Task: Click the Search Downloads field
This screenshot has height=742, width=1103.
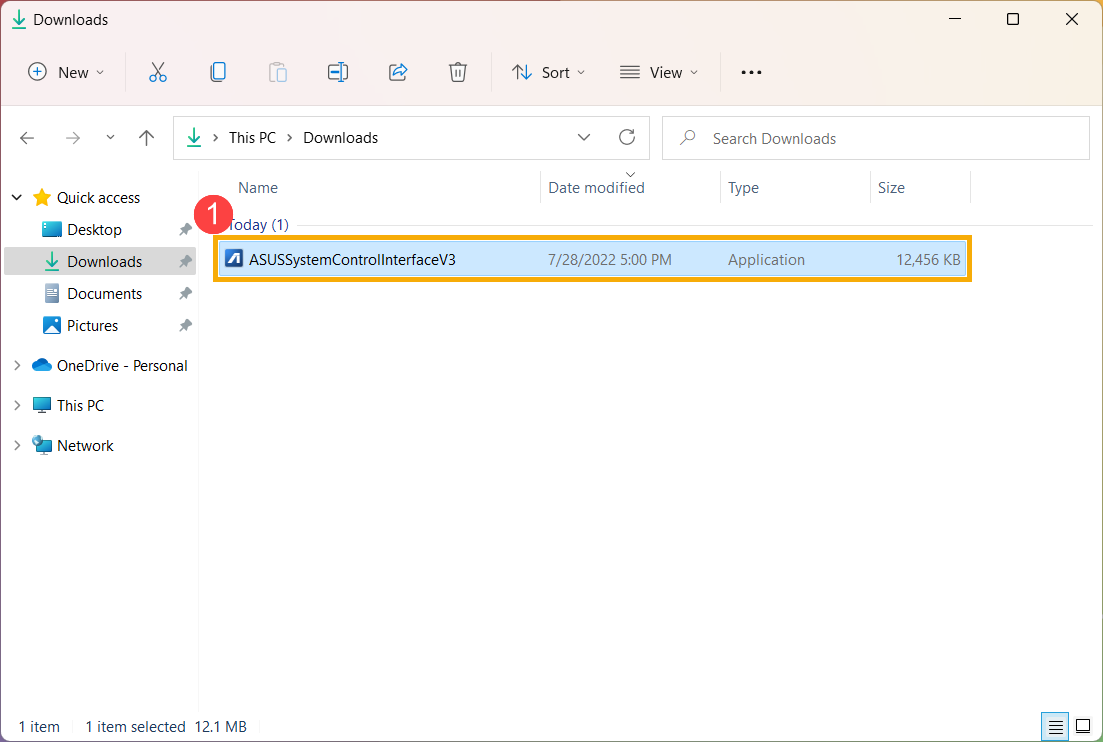Action: click(x=876, y=138)
